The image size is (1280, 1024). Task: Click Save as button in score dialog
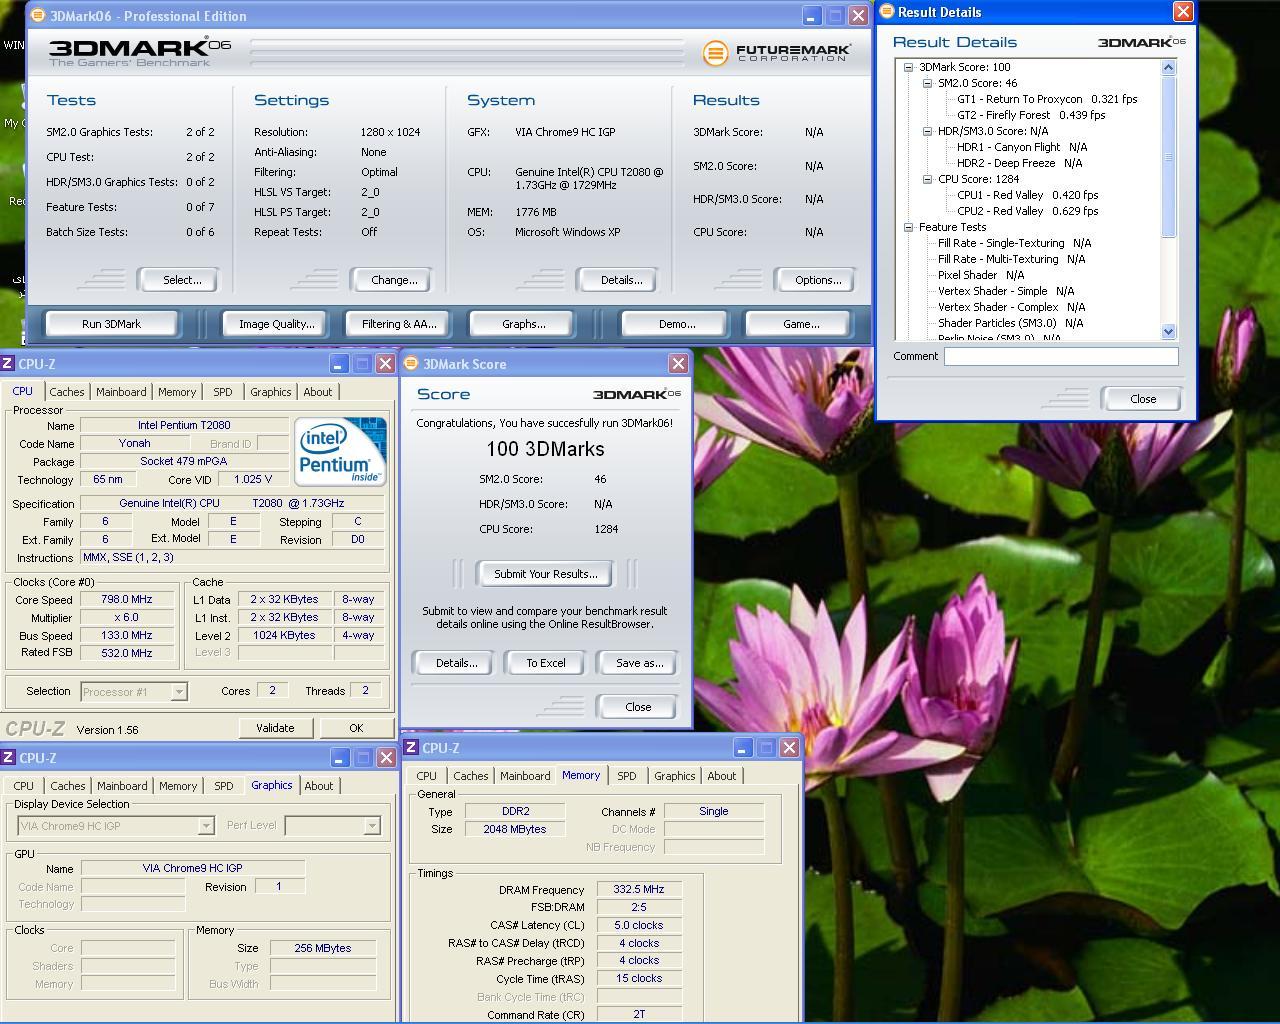639,663
